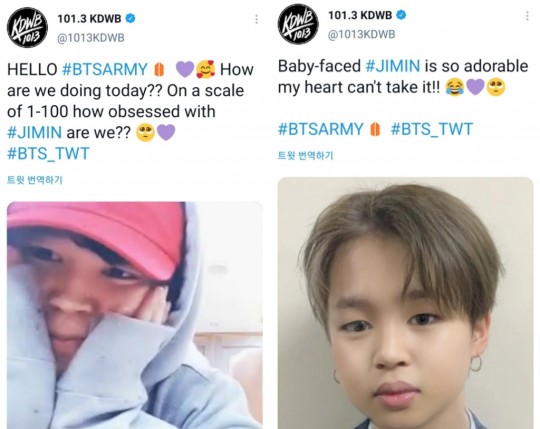Open @1013KDWB handle on left tweet

point(91,38)
